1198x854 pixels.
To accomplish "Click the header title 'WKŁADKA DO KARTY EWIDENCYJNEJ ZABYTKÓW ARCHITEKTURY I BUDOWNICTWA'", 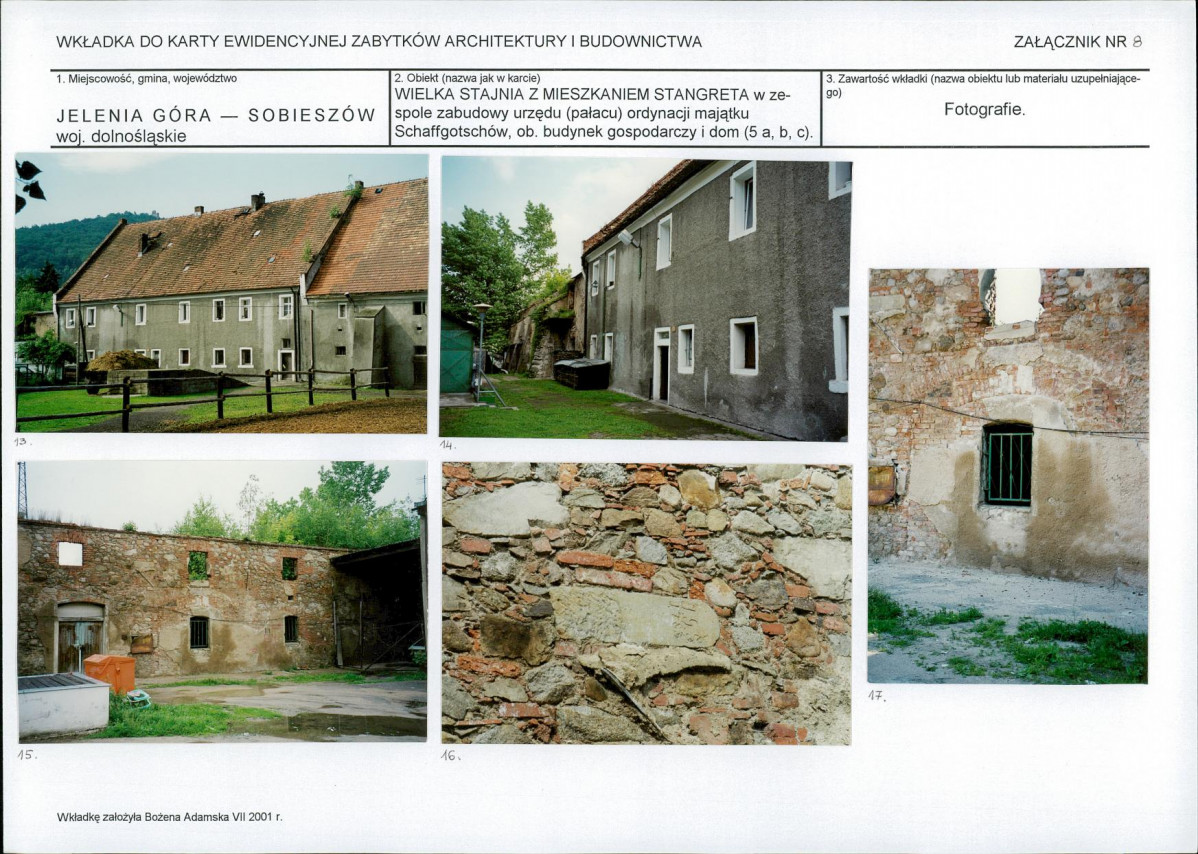I will (x=379, y=42).
